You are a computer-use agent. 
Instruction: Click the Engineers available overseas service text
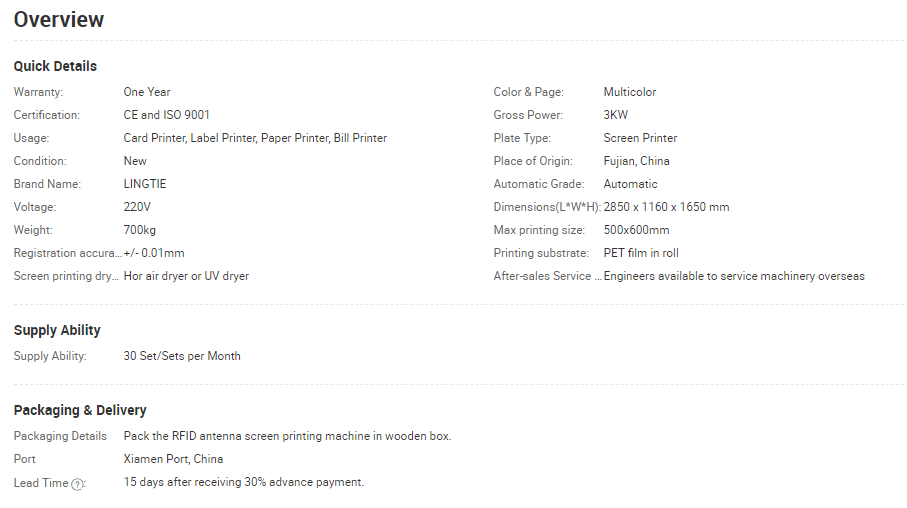(x=734, y=276)
